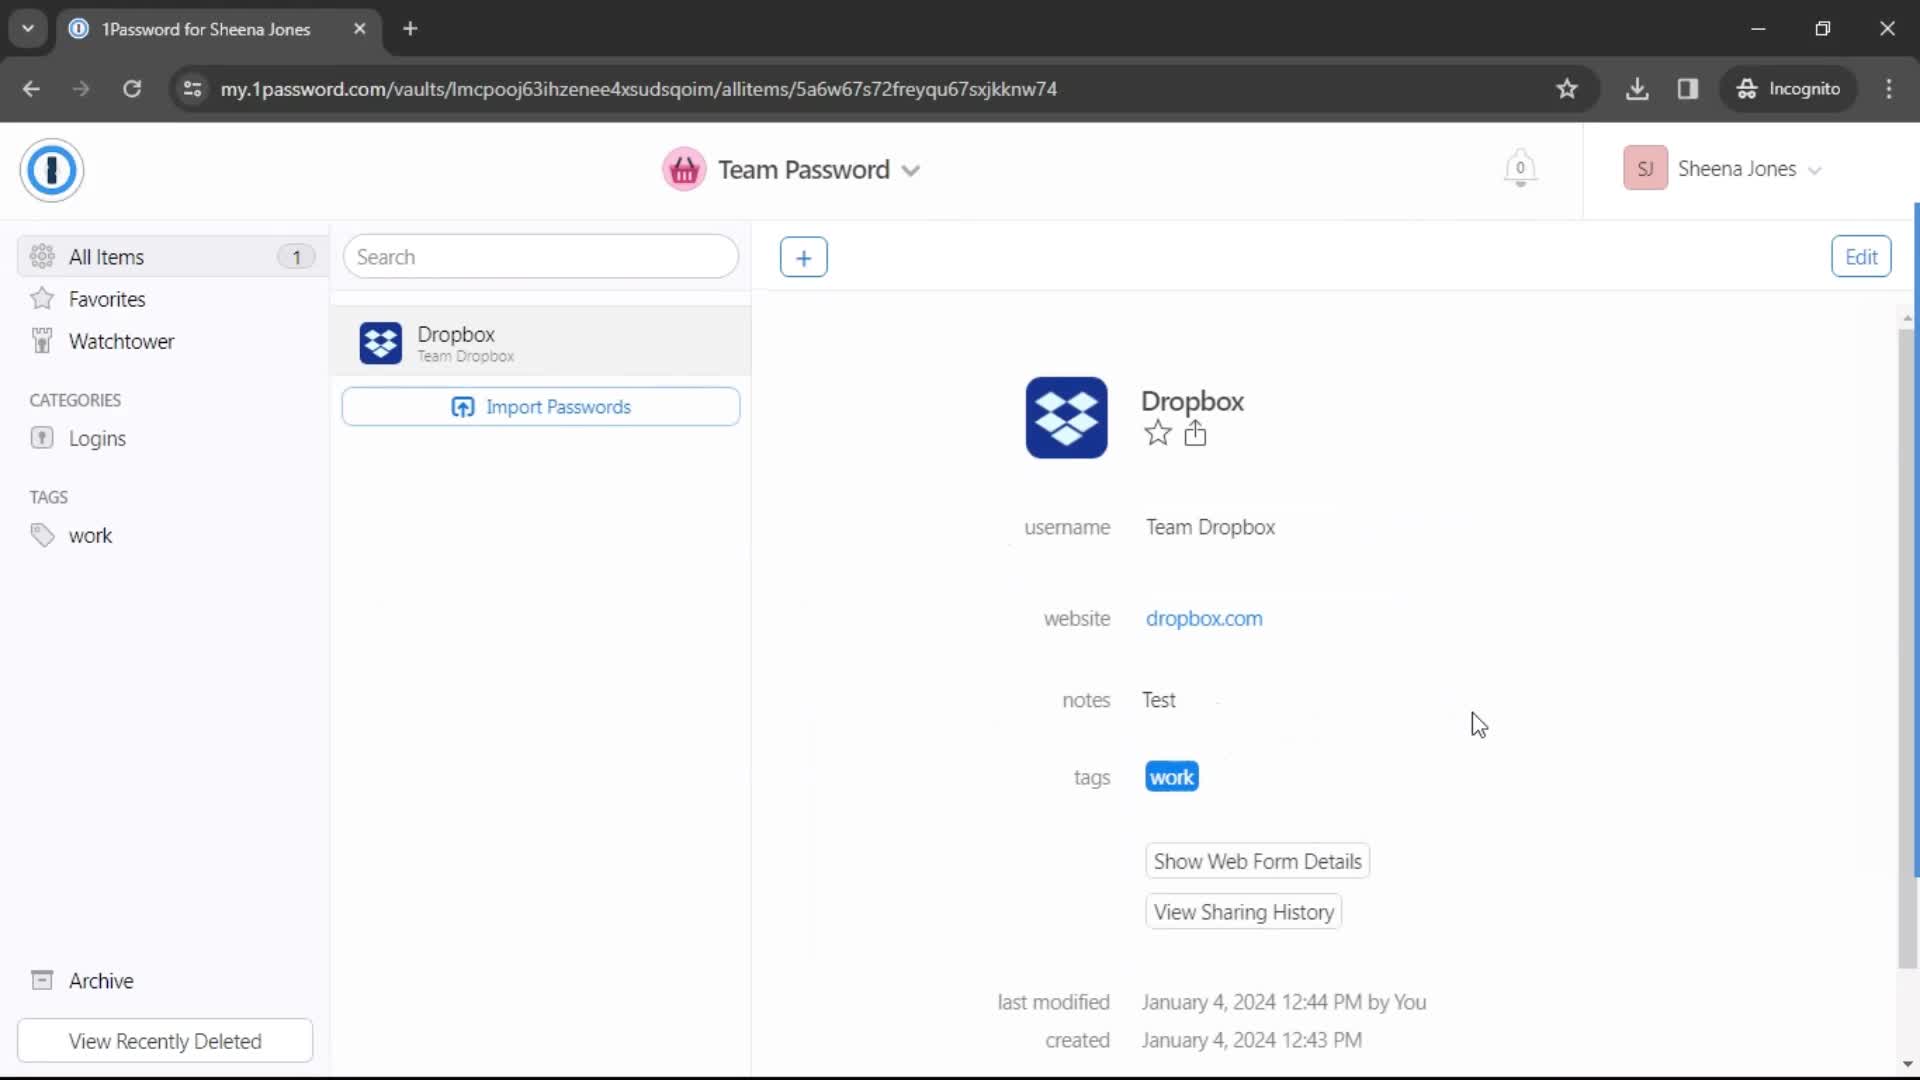Click the 1Password logo icon
The width and height of the screenshot is (1920, 1080).
(51, 167)
